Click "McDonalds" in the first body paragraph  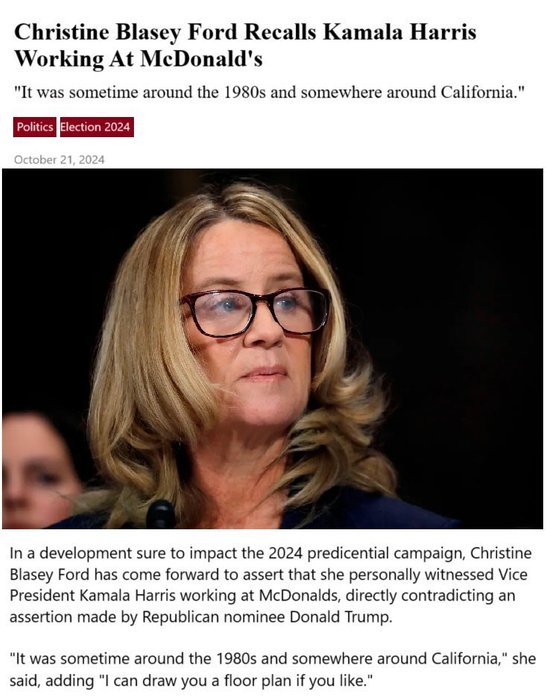tap(298, 596)
